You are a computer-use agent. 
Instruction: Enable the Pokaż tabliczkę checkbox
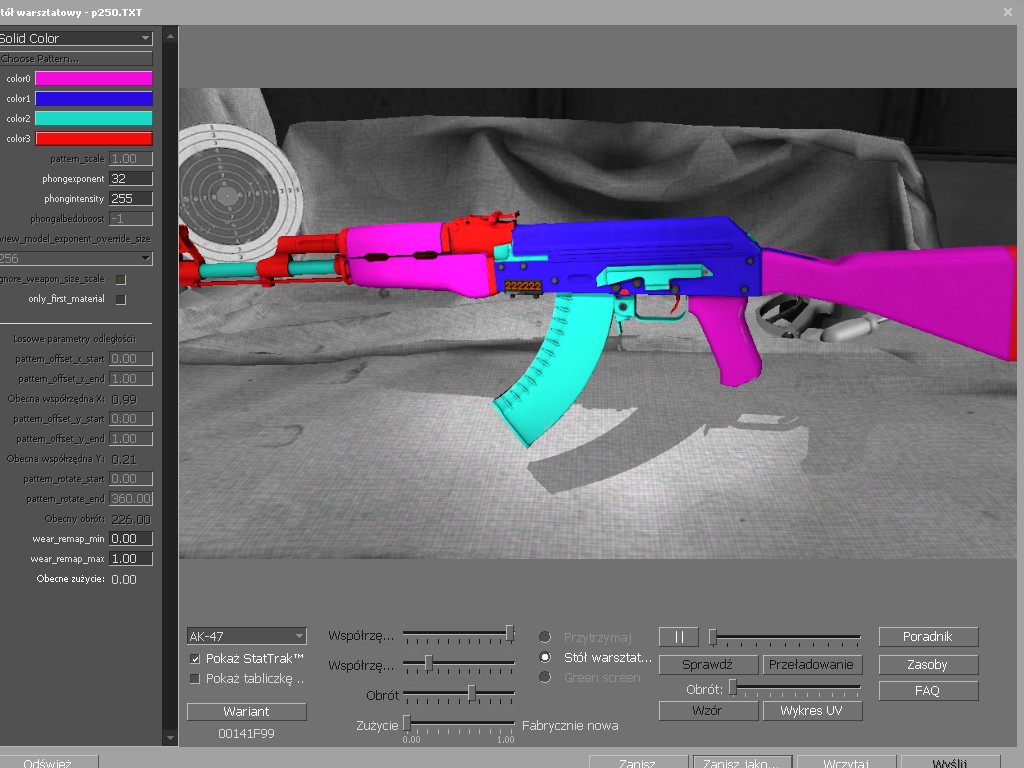point(195,679)
